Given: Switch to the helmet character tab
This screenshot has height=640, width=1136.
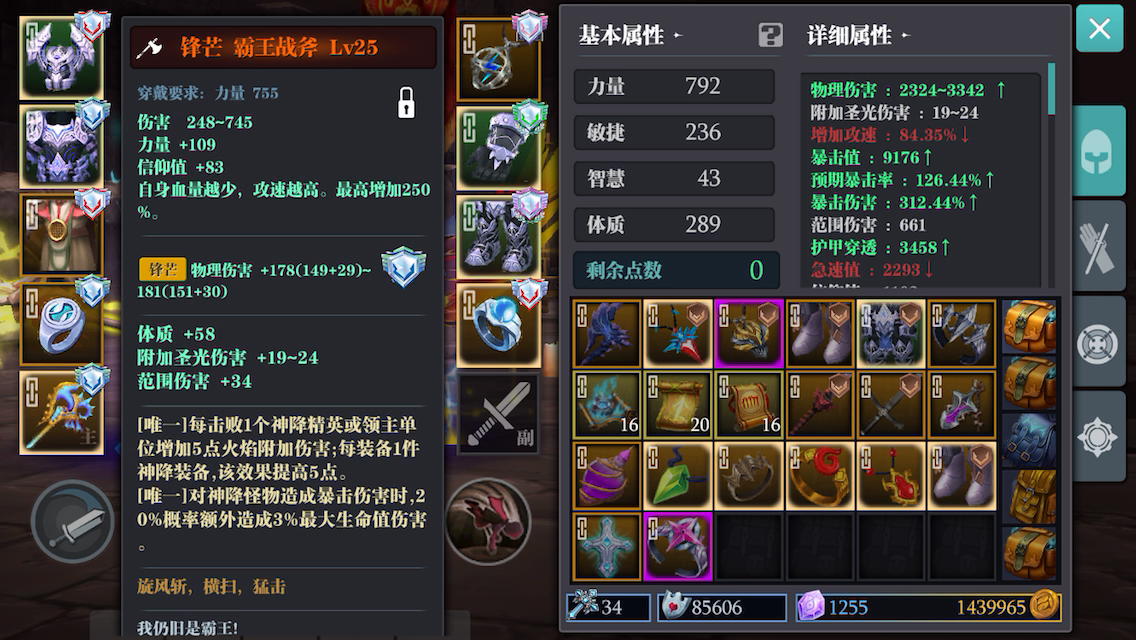Looking at the screenshot, I should 1098,151.
